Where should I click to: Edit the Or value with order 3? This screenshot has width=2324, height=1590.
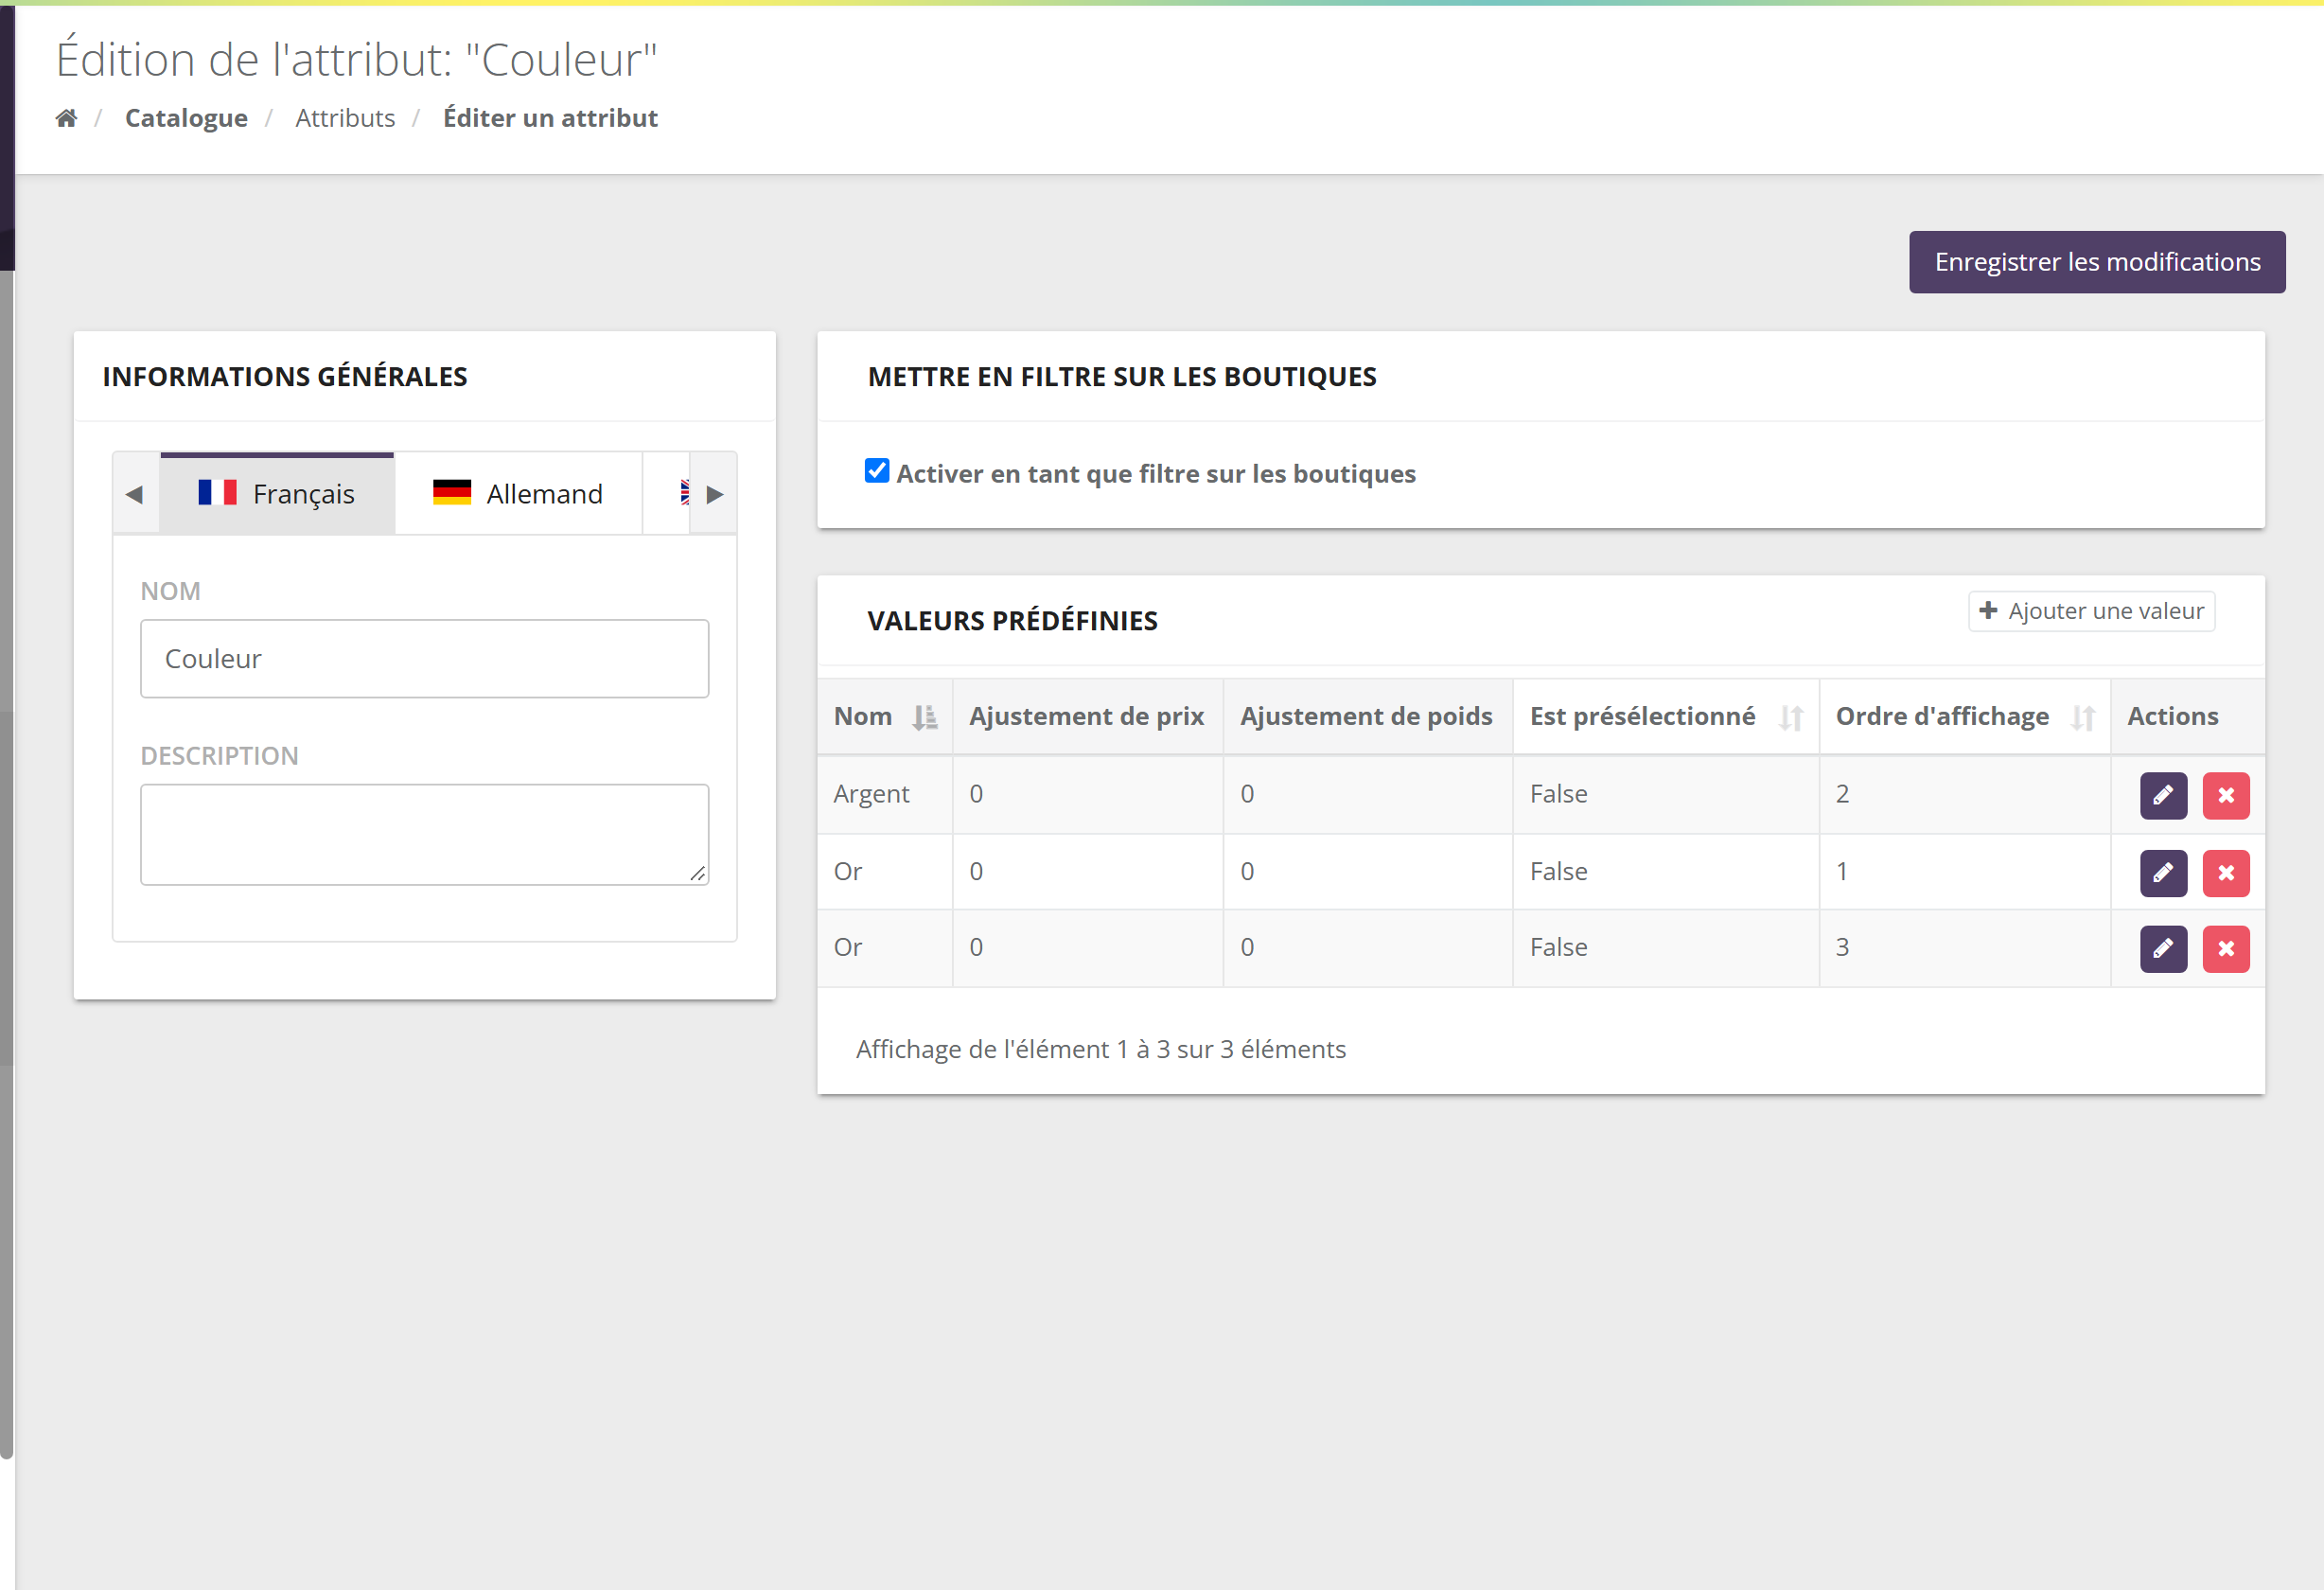(x=2163, y=948)
